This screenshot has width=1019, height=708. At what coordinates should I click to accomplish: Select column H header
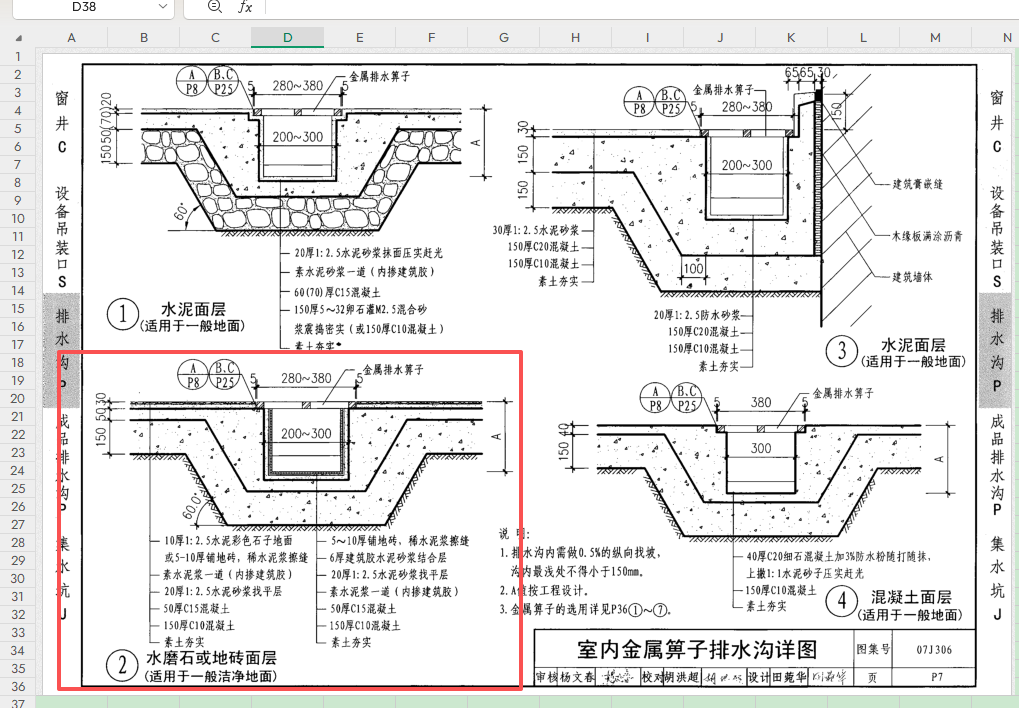pos(575,38)
